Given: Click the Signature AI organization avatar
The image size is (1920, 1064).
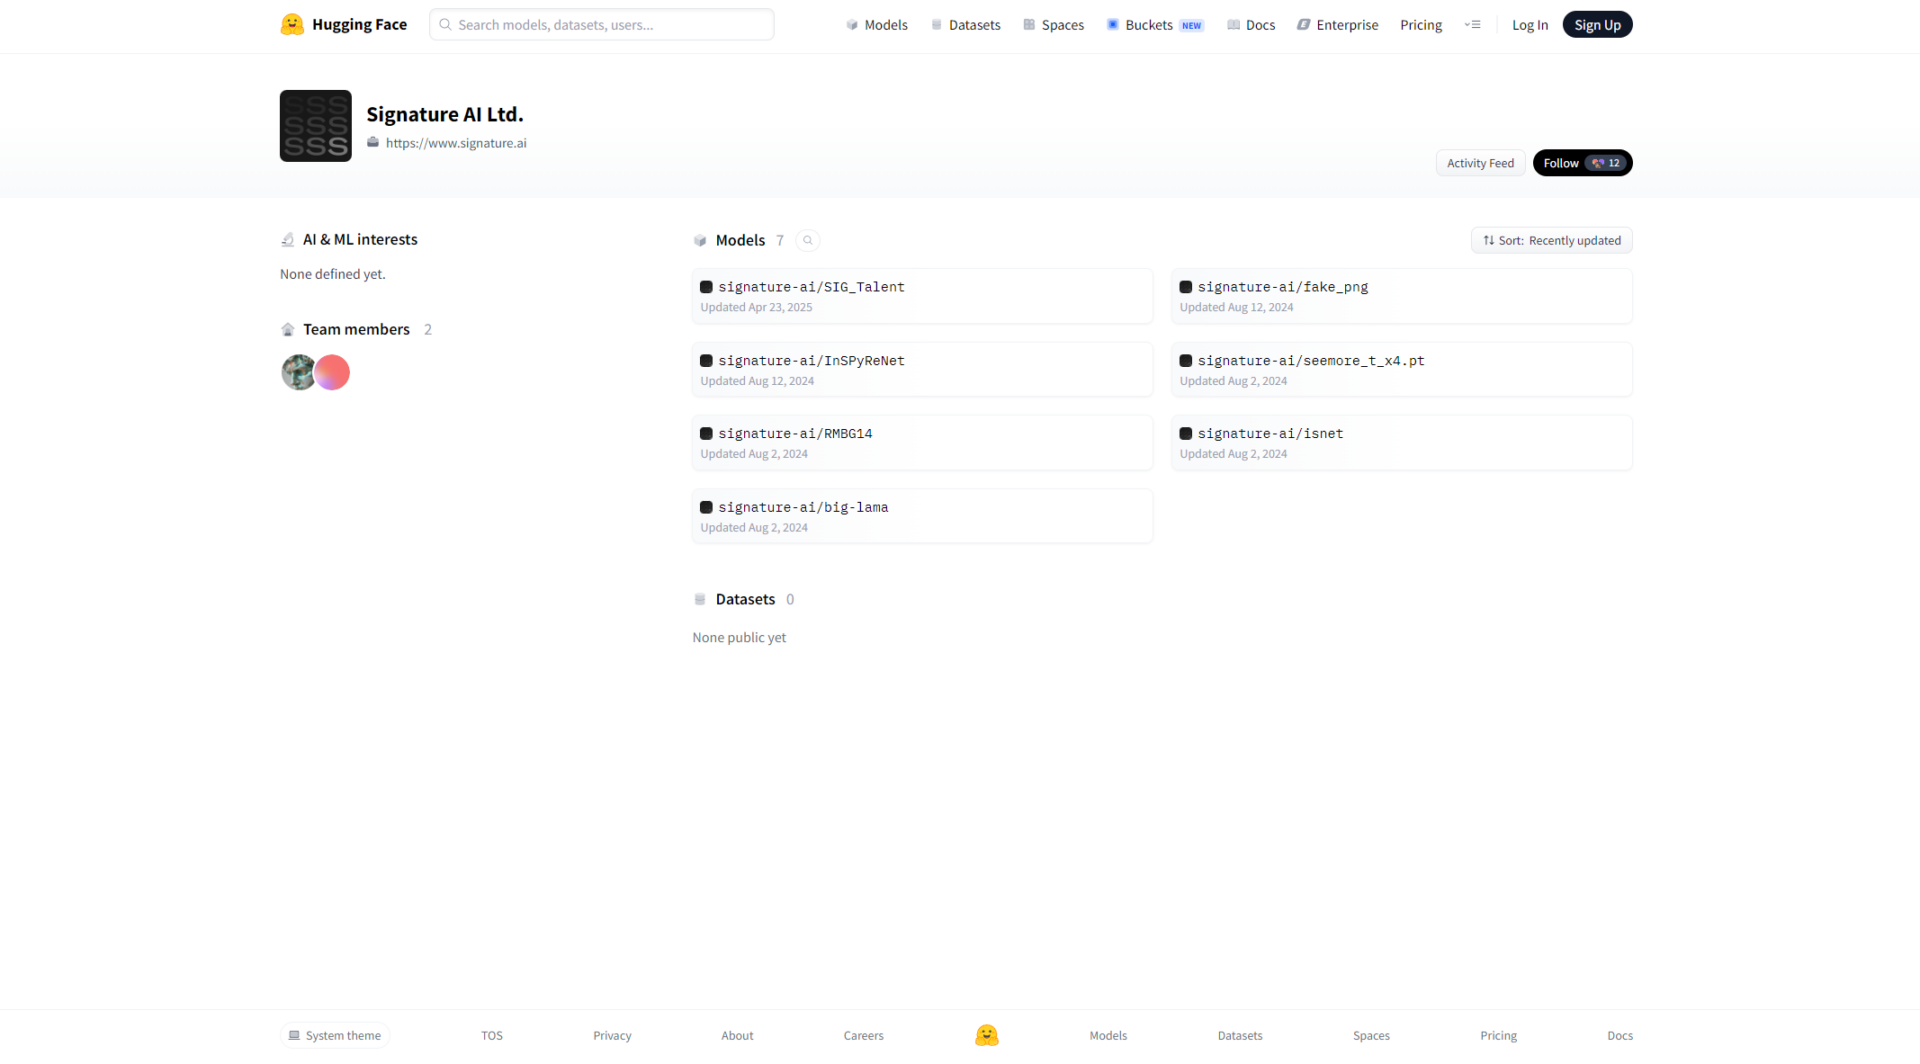Looking at the screenshot, I should point(315,126).
